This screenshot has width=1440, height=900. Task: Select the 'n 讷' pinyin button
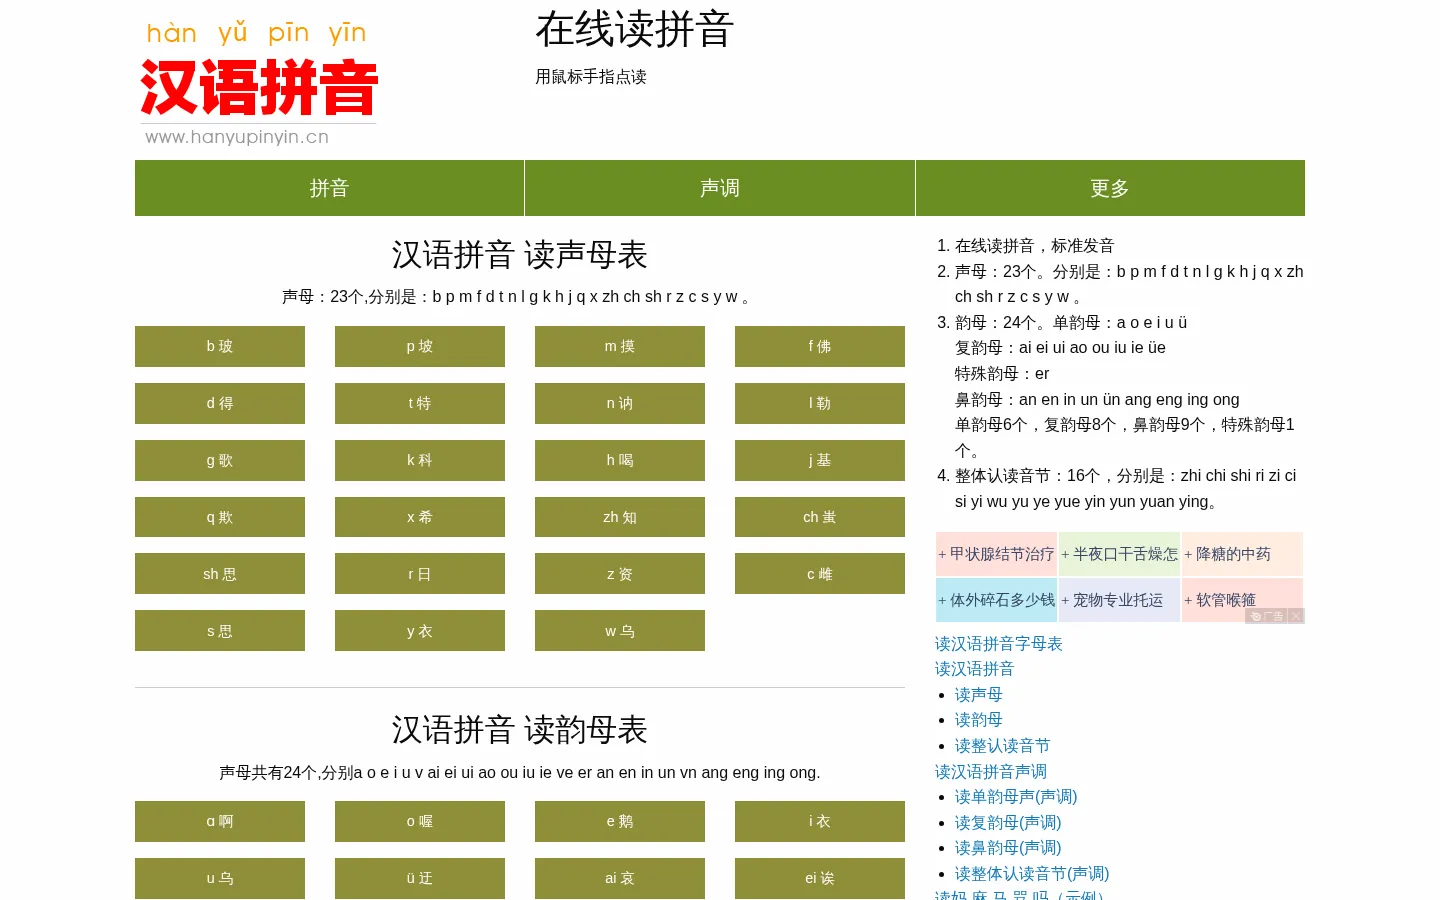(x=620, y=403)
